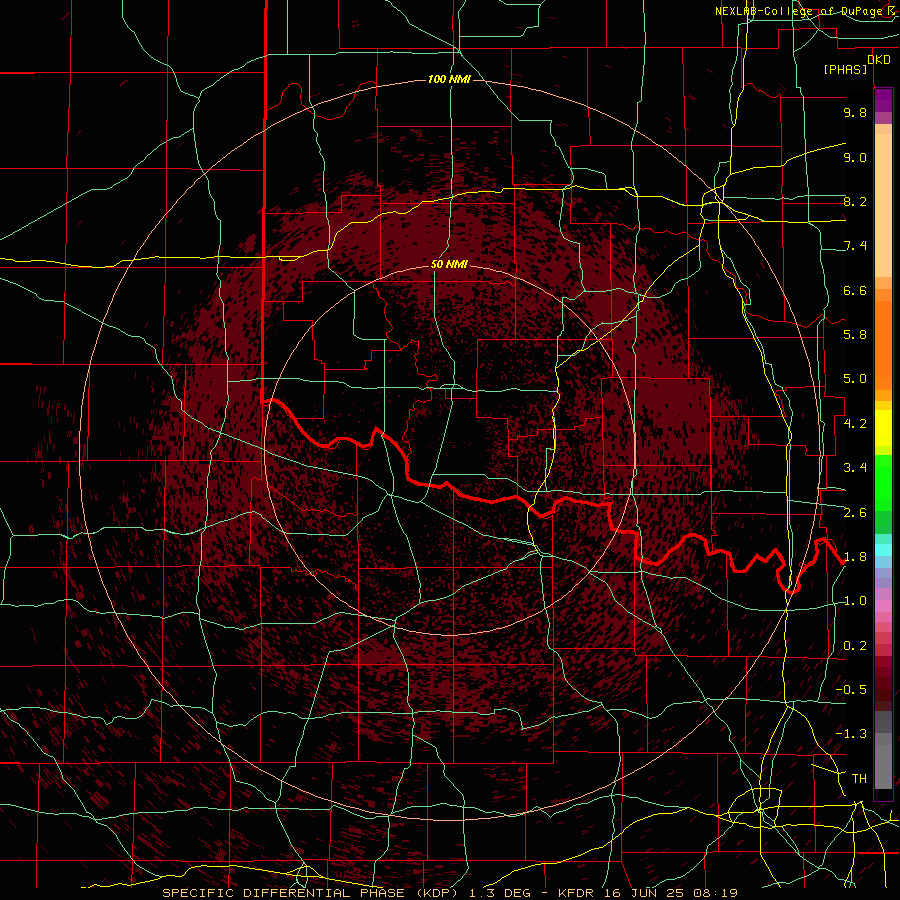Click the 1.0 legend value
This screenshot has width=900, height=900.
(855, 601)
